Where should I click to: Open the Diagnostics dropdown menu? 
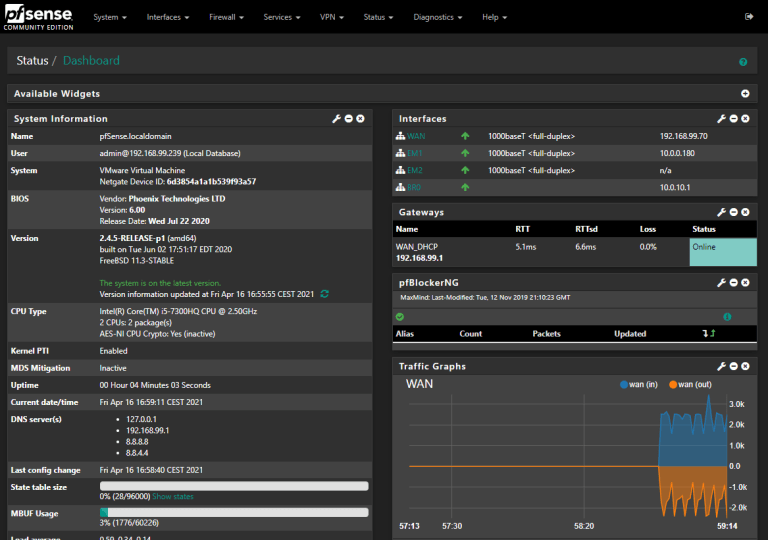click(x=437, y=17)
